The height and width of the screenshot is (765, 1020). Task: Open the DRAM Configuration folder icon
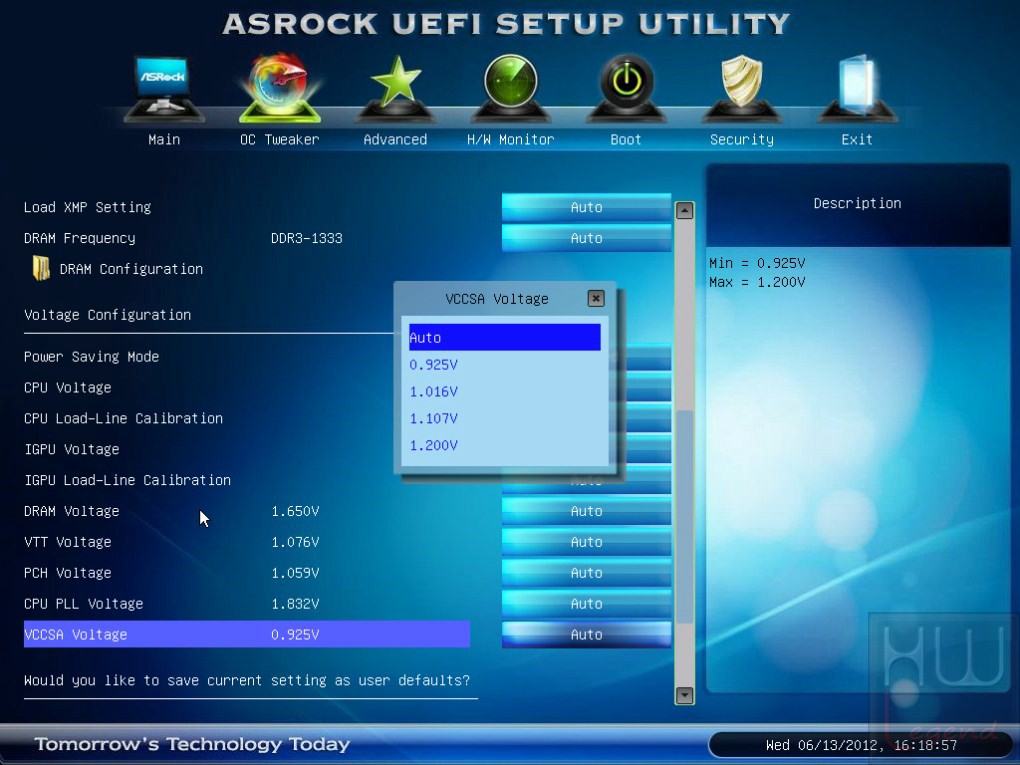pos(41,268)
